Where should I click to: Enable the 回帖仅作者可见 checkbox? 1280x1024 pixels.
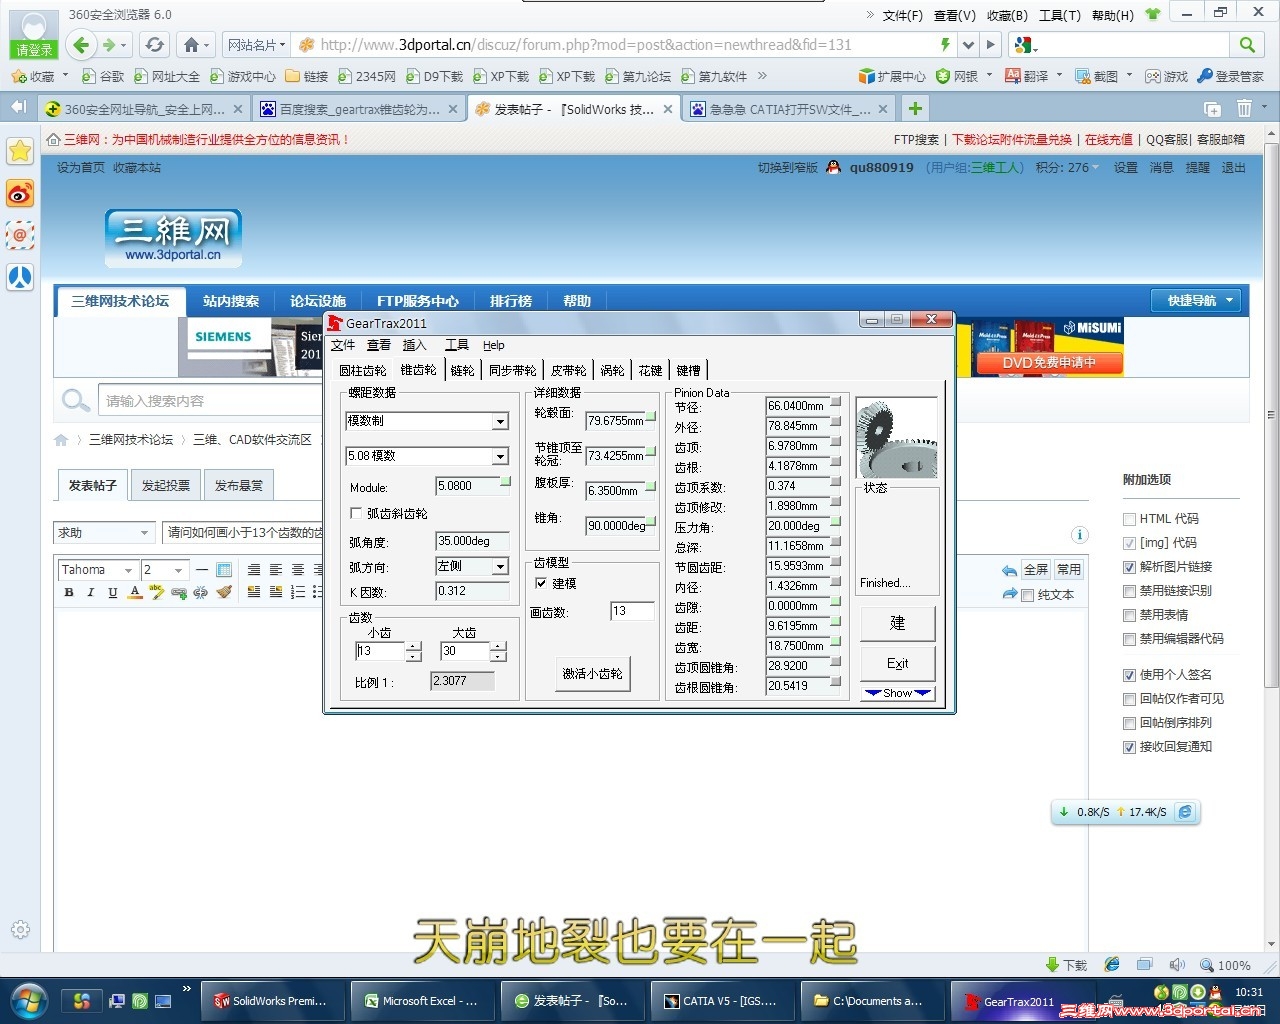click(1129, 699)
